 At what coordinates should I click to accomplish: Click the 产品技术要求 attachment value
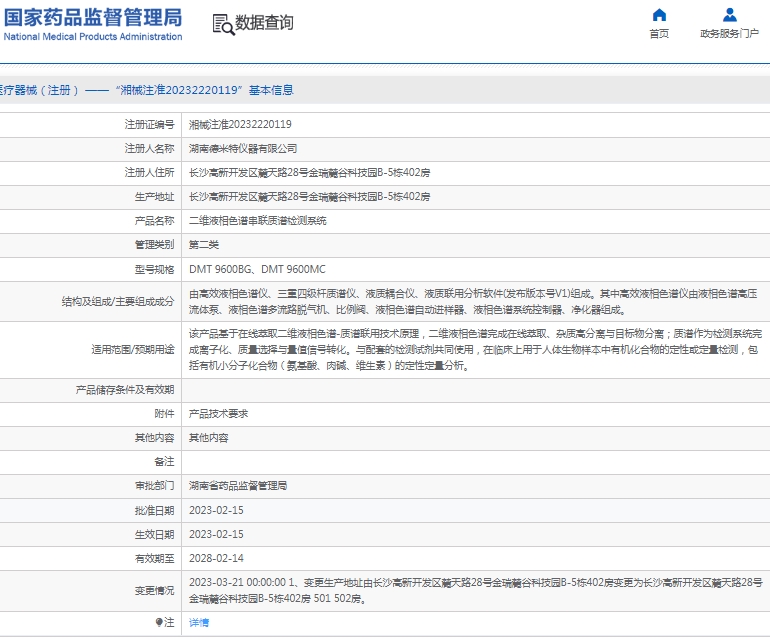pyautogui.click(x=219, y=414)
